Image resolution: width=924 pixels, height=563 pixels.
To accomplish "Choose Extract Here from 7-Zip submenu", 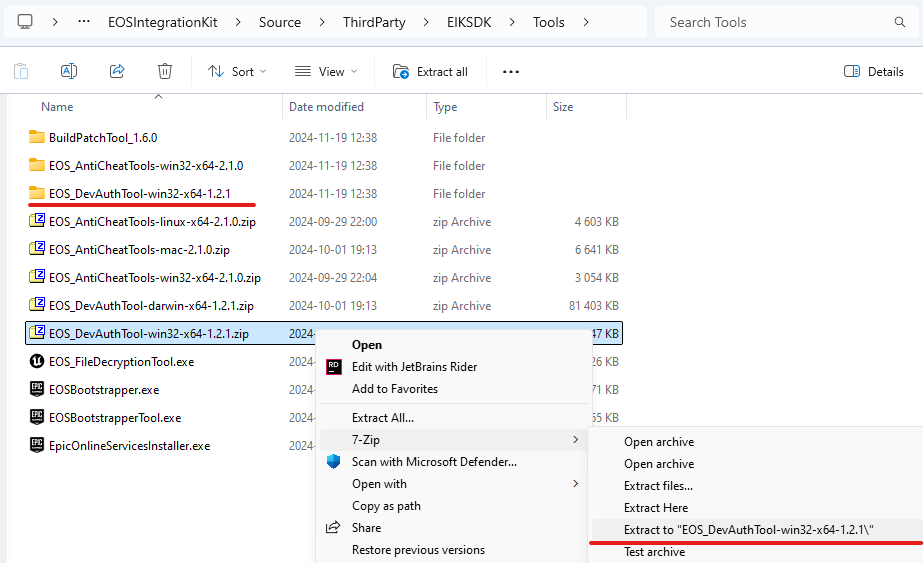I will click(656, 508).
